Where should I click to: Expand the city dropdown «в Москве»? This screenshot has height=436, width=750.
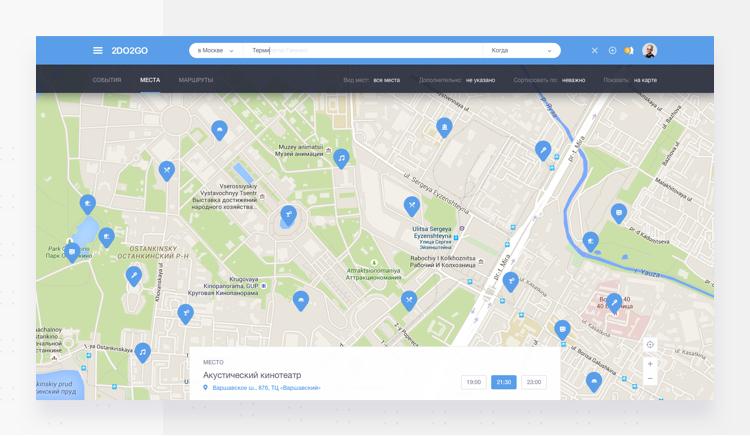[216, 50]
